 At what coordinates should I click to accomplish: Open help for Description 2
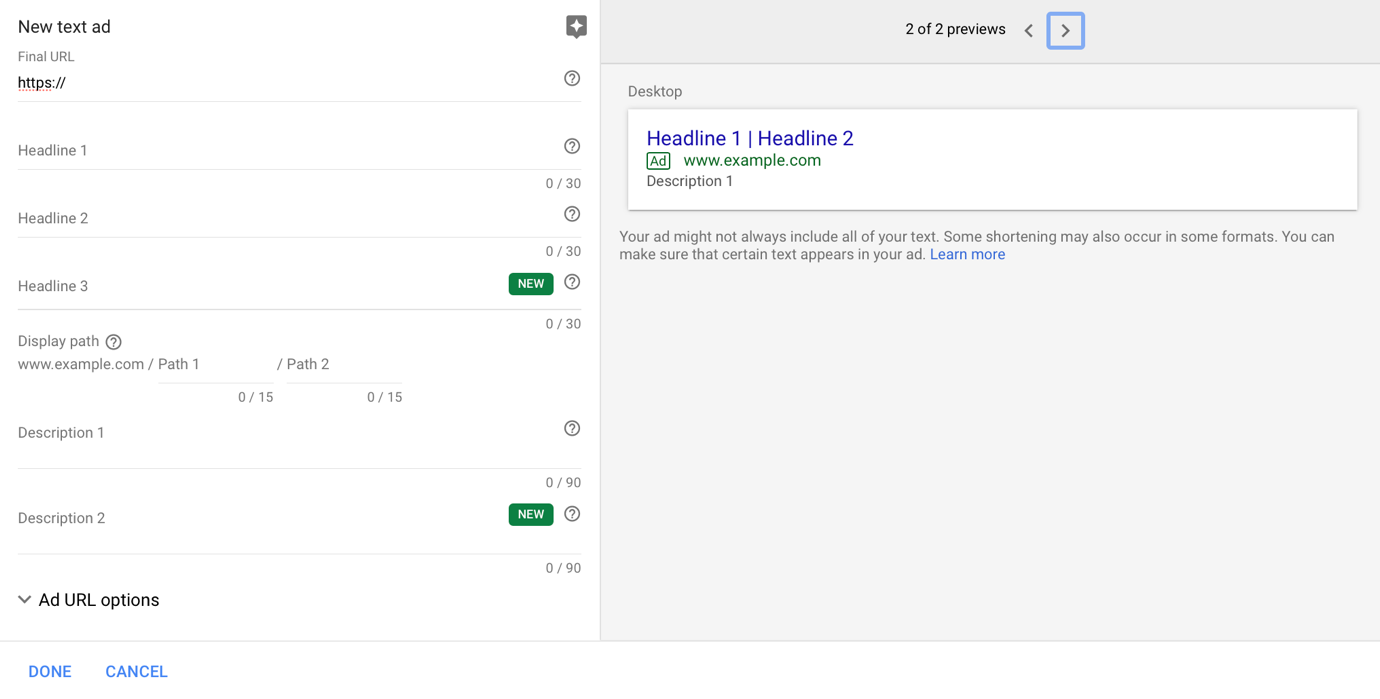pyautogui.click(x=572, y=514)
